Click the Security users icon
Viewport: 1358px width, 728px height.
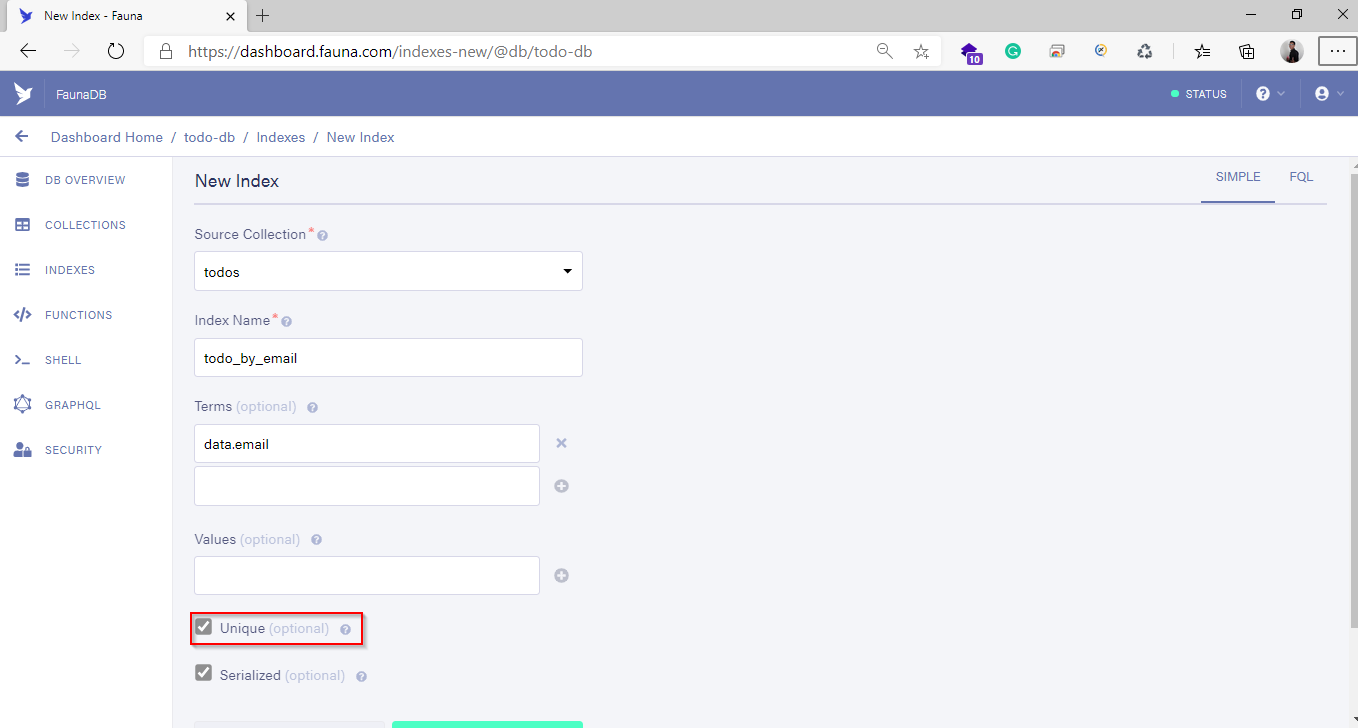[x=22, y=450]
